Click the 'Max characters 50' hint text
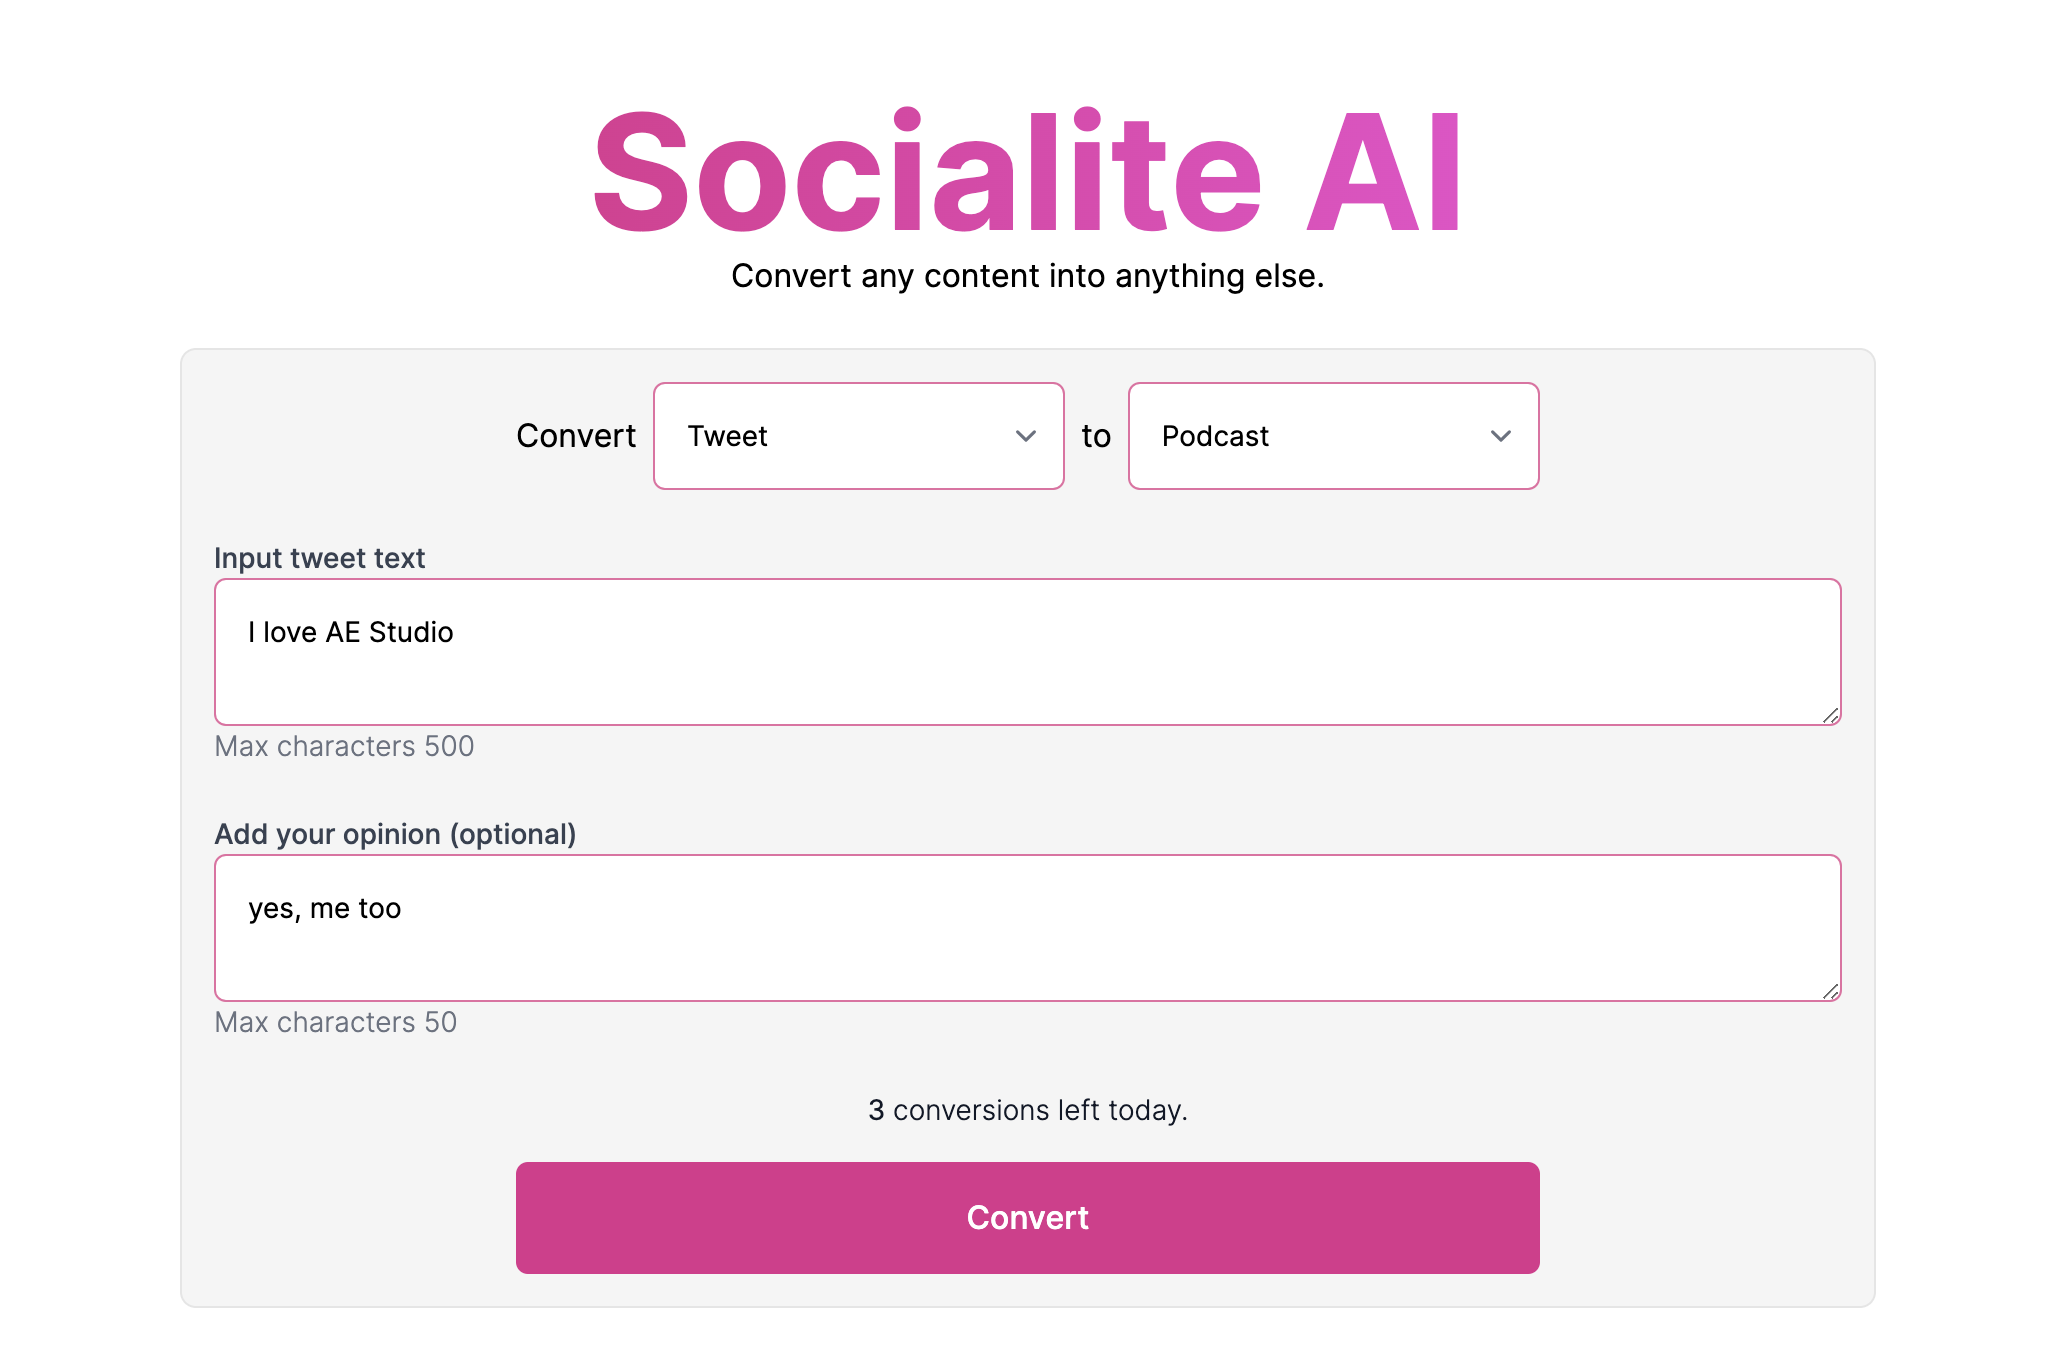Viewport: 2050px width, 1366px height. [335, 1022]
